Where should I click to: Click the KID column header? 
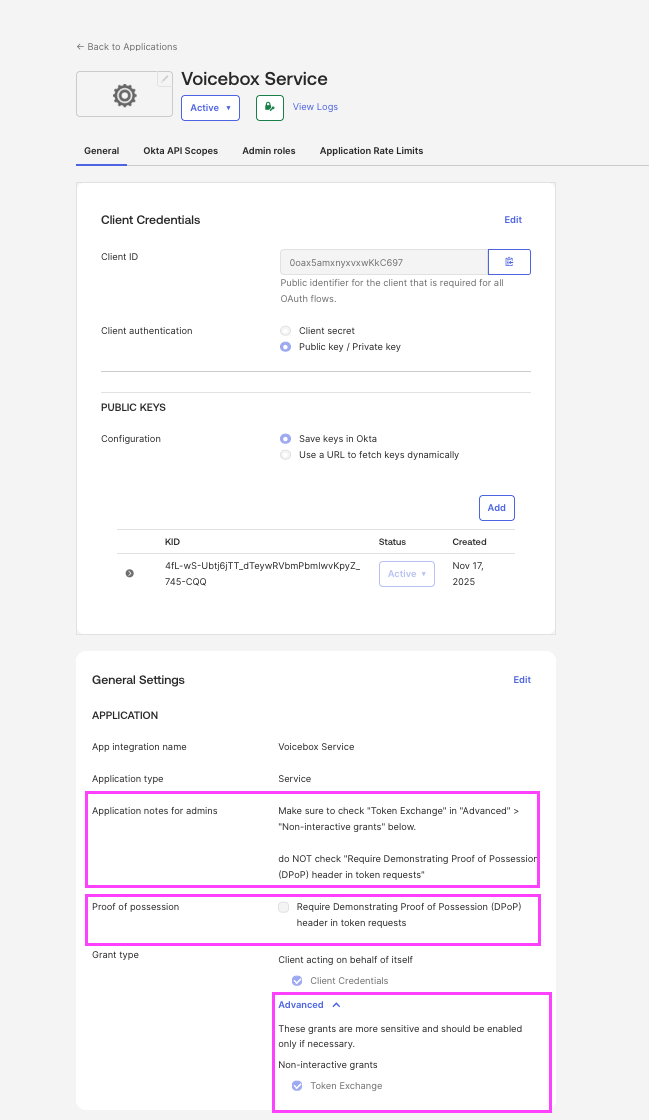click(x=172, y=542)
